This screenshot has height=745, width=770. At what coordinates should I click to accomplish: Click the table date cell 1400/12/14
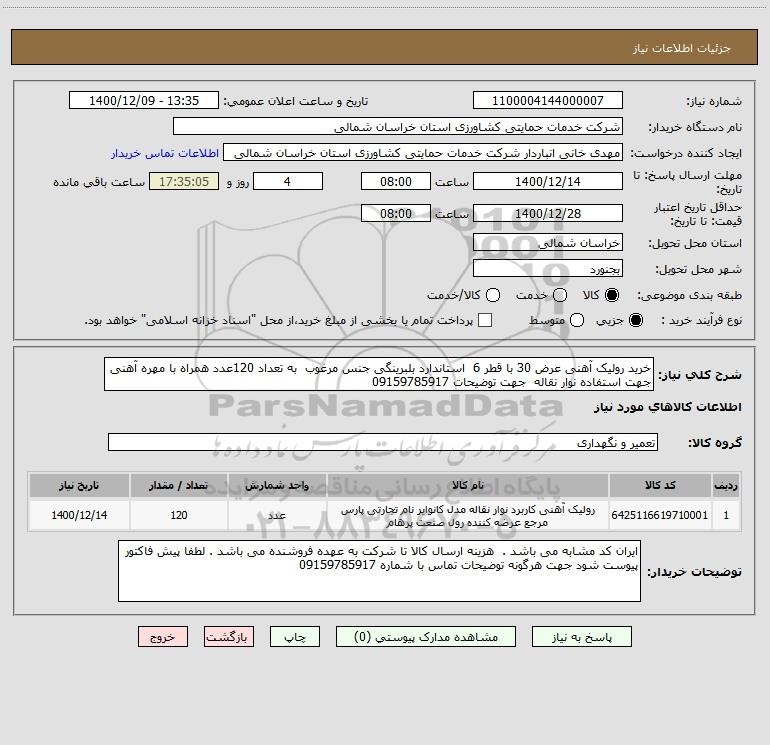click(x=79, y=515)
